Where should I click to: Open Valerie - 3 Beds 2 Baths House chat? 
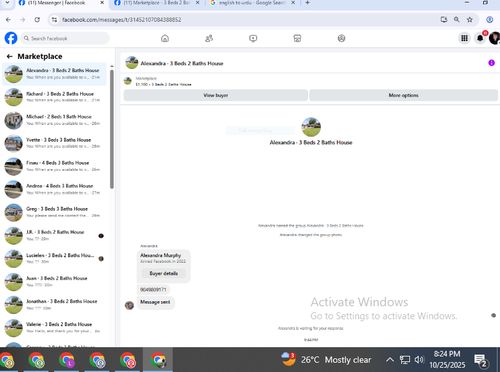click(54, 327)
